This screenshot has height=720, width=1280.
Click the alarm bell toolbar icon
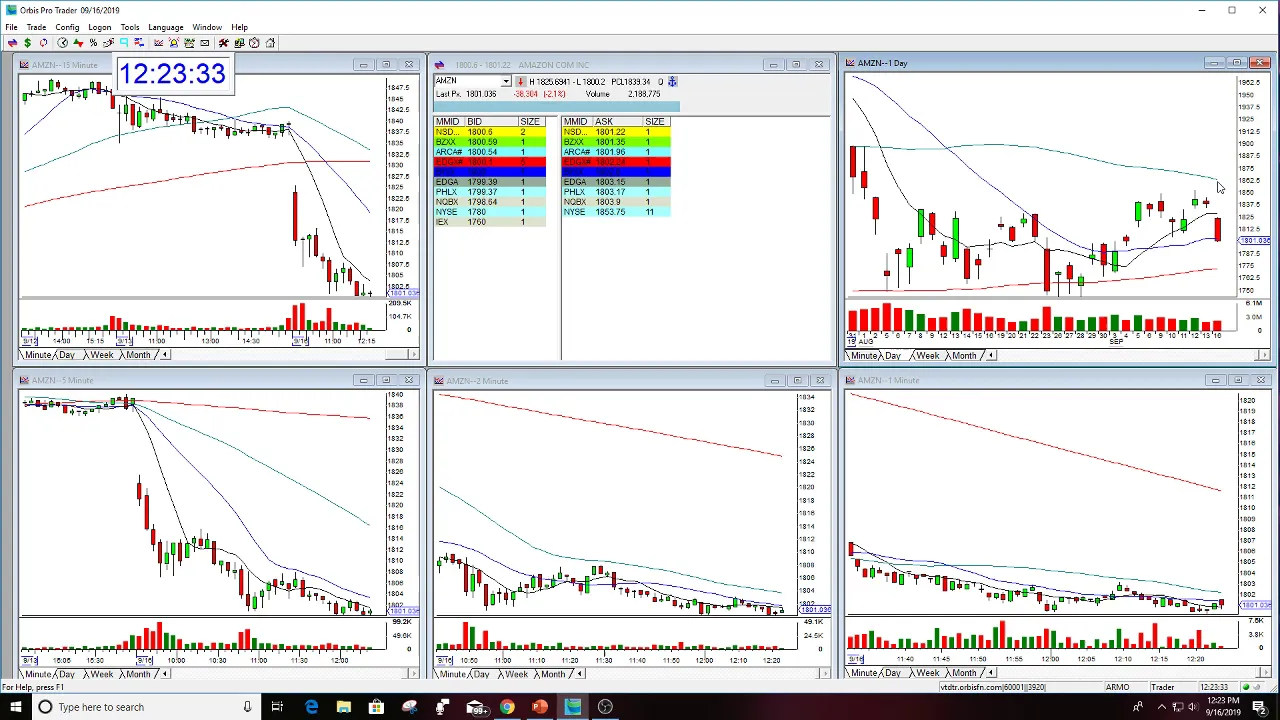173,43
